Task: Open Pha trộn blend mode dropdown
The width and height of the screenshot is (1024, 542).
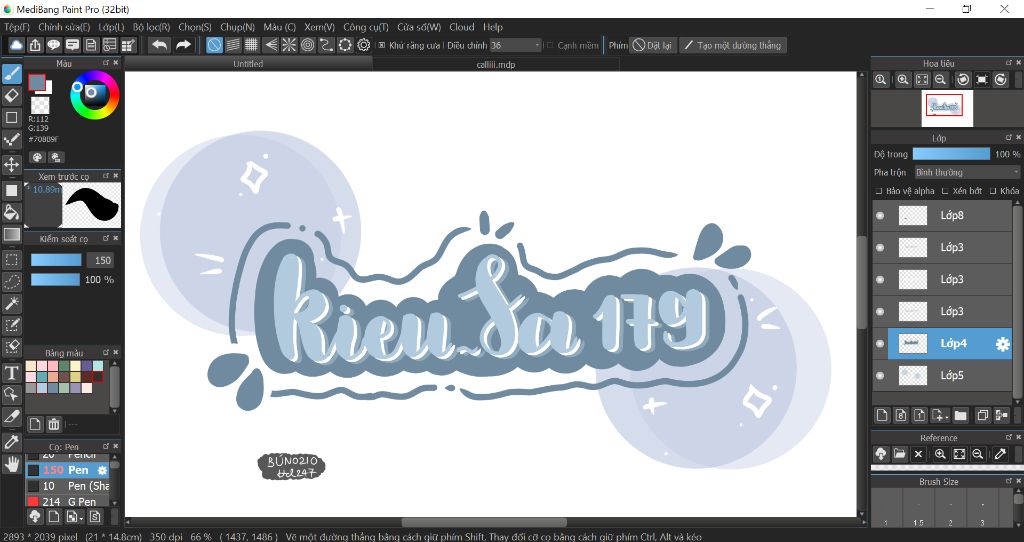Action: coord(967,172)
